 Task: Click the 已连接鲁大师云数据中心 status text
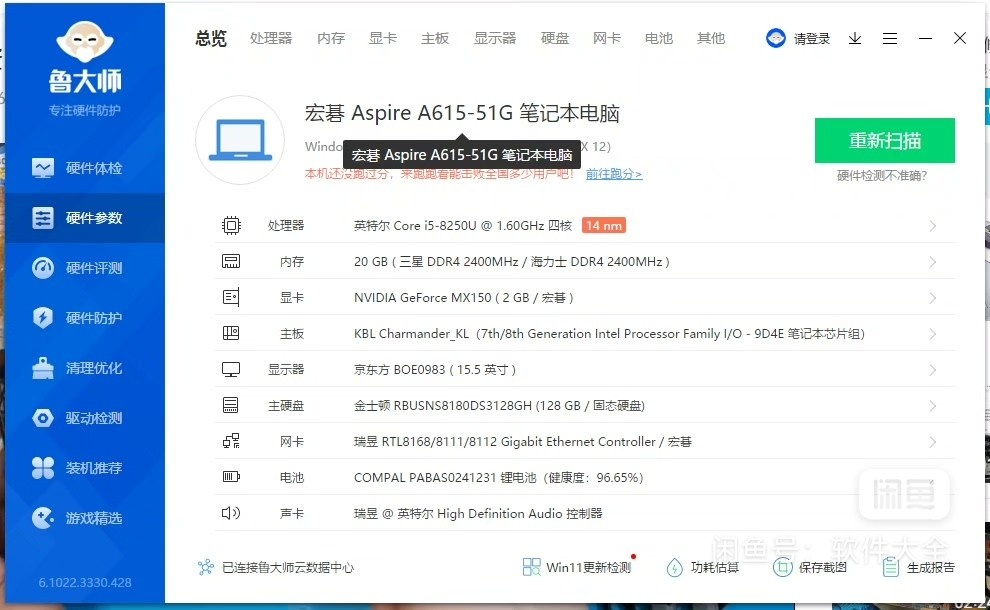[x=288, y=567]
